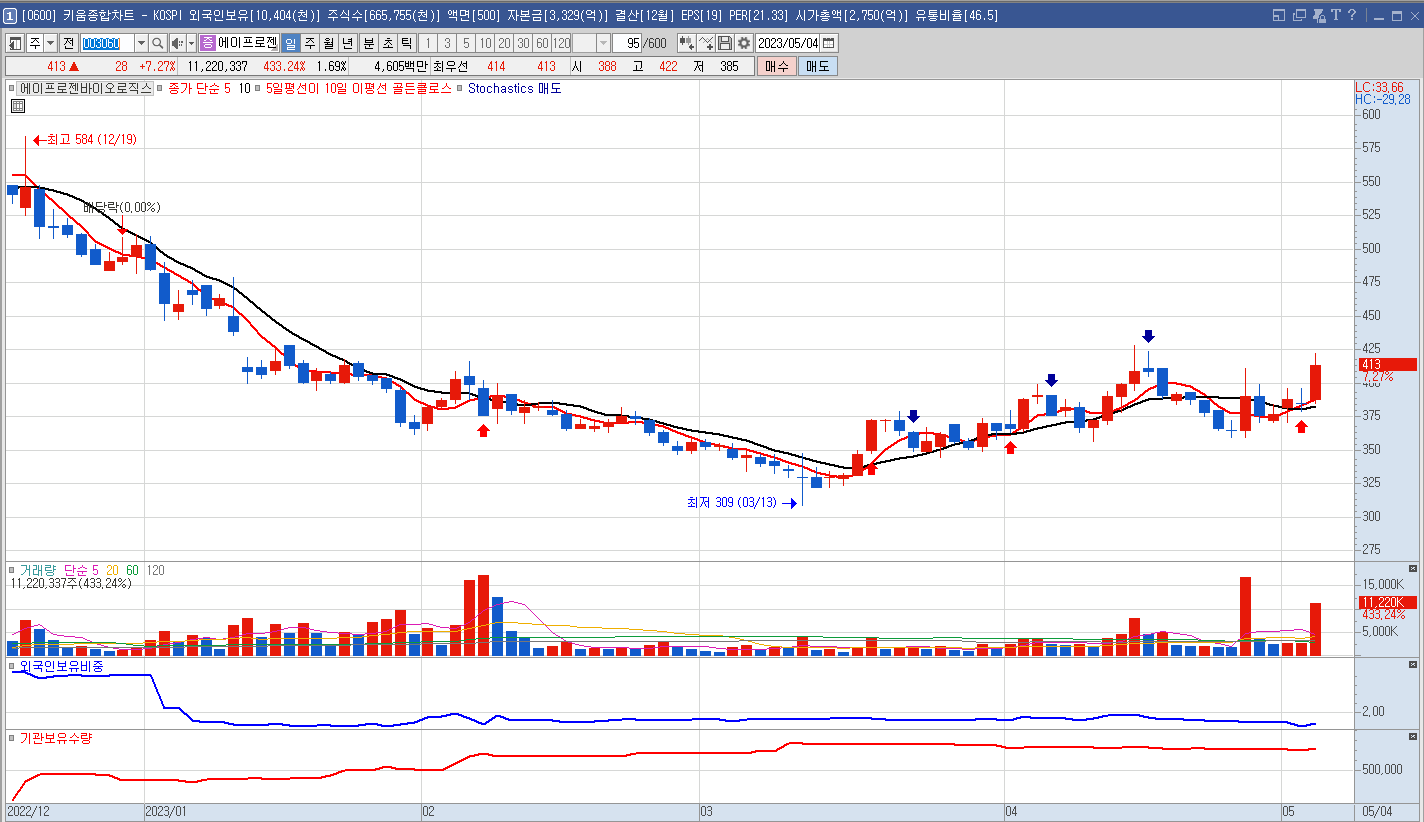Close the 외국인보유비중 panel with its x button

(x=1414, y=664)
